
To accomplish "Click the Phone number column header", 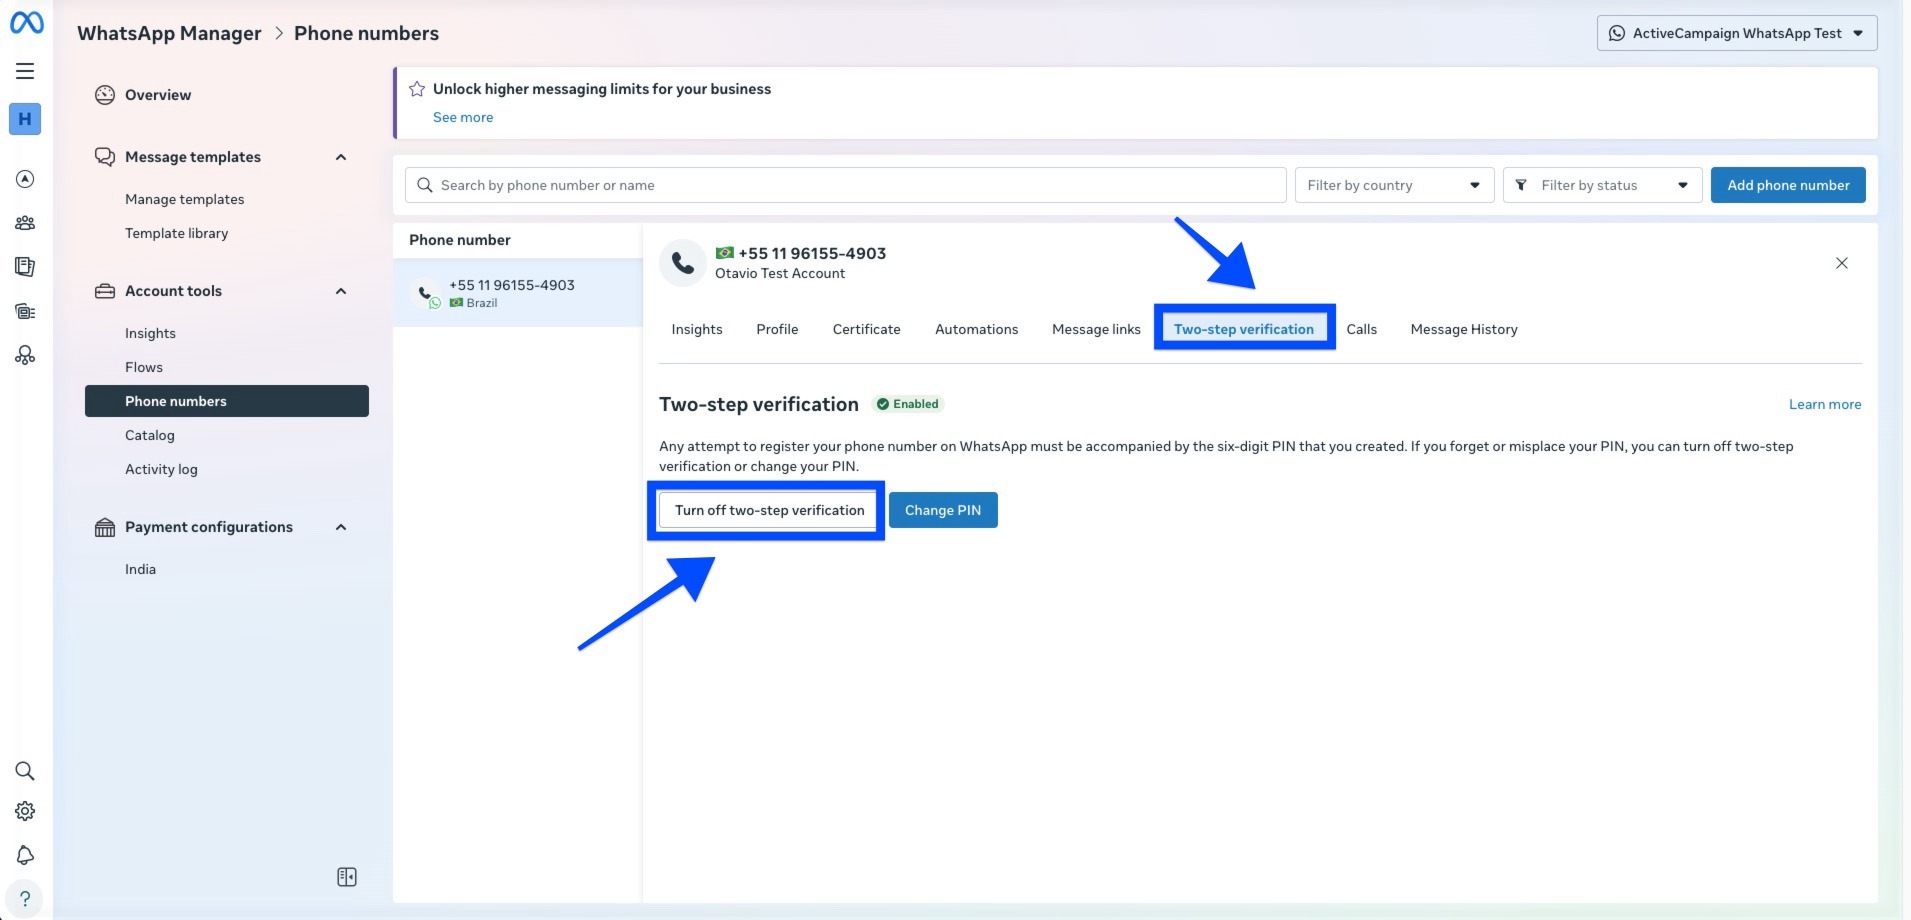I will click(460, 240).
